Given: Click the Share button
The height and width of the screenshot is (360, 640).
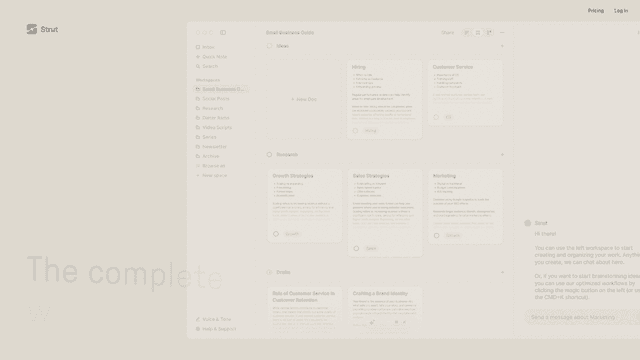Looking at the screenshot, I should 447,33.
